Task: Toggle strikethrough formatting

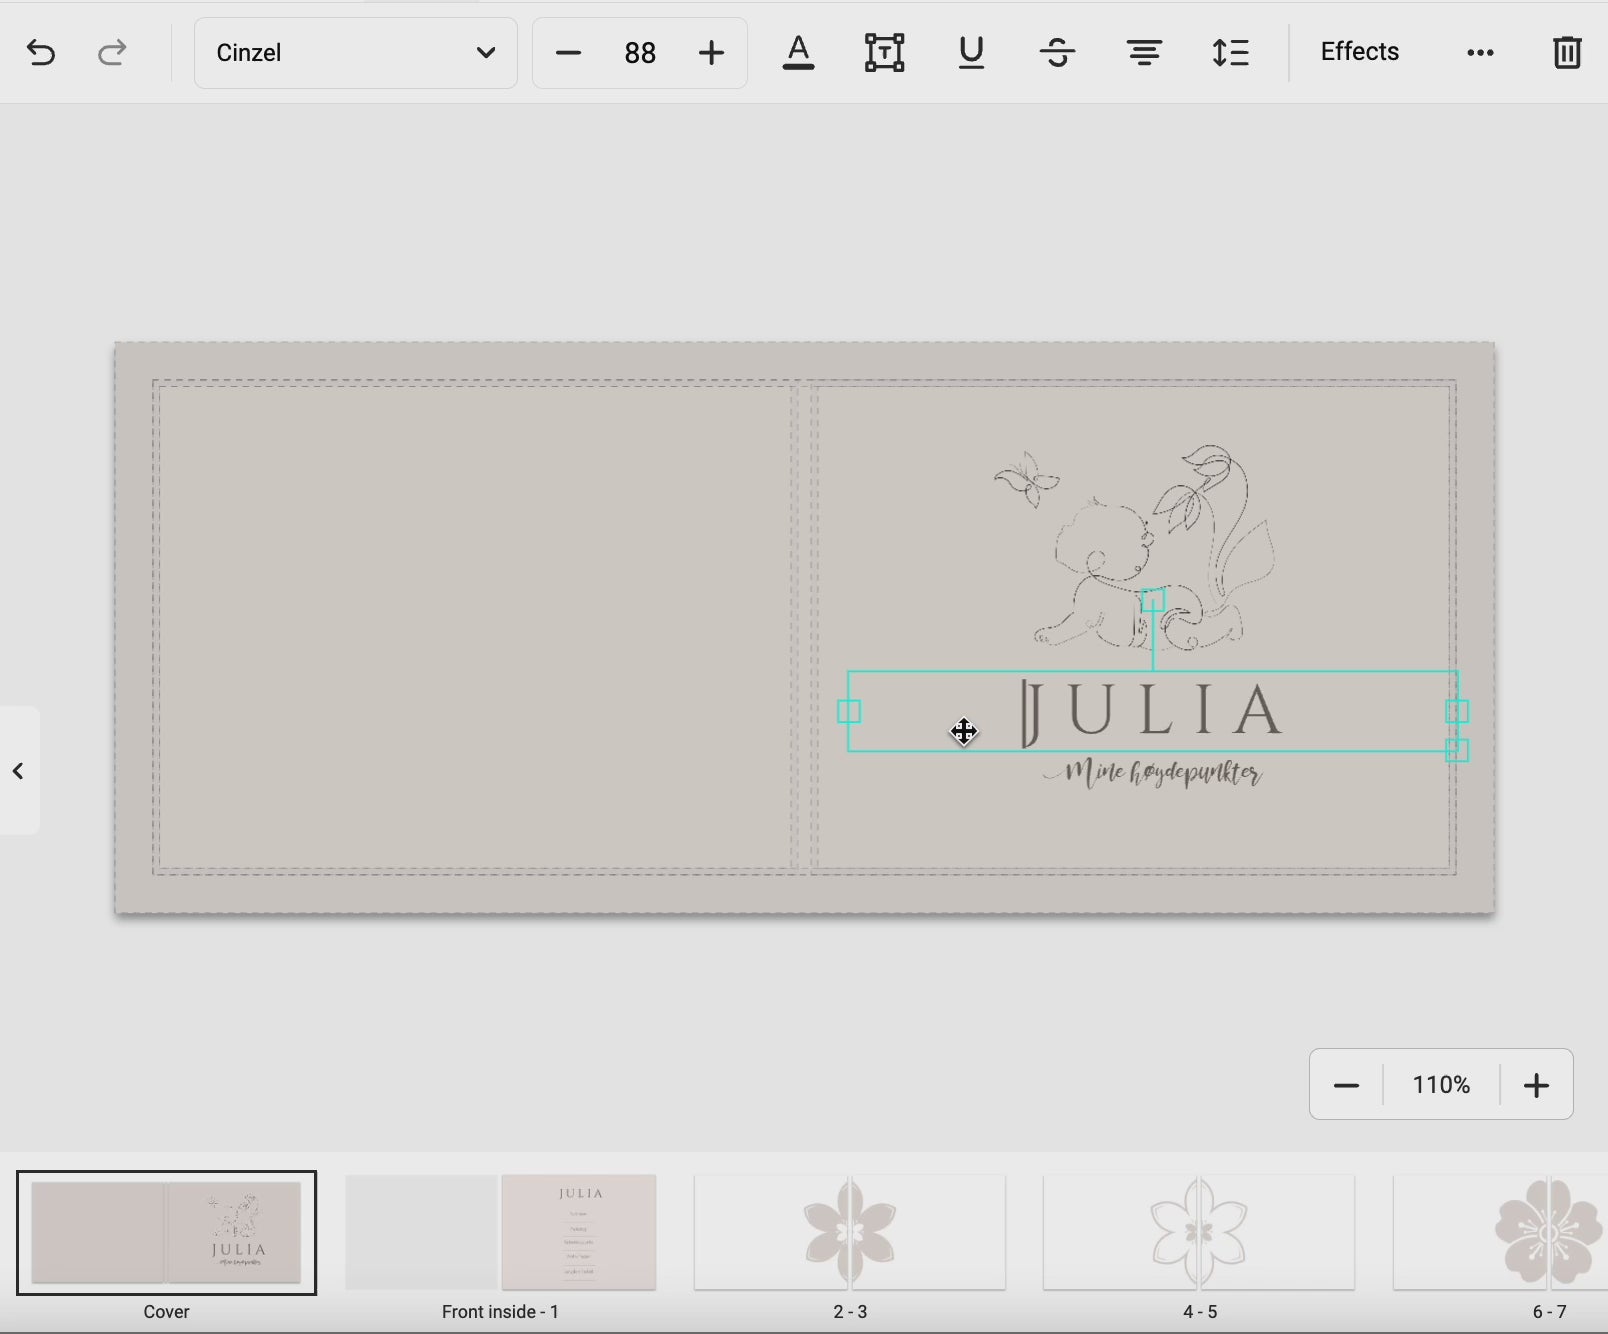Action: 1057,53
